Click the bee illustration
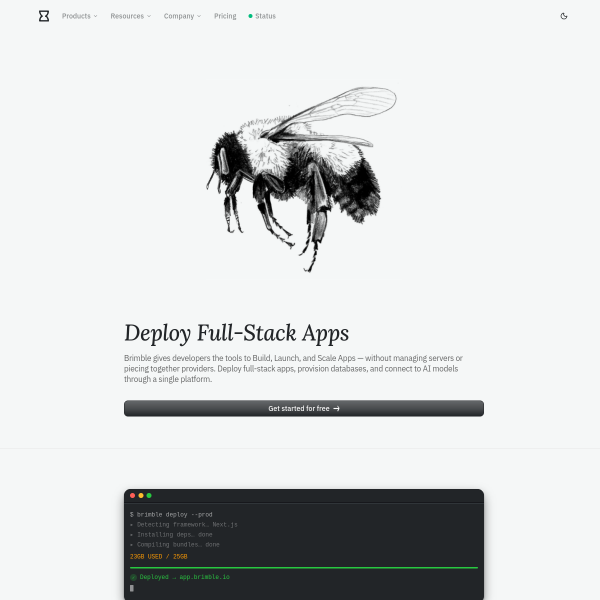Image resolution: width=600 pixels, height=600 pixels. click(301, 179)
